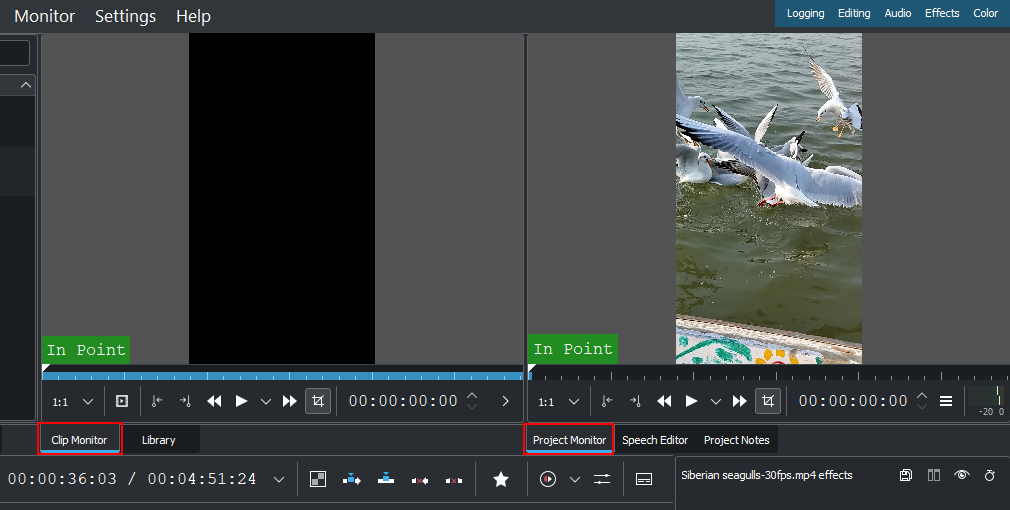Toggle split compare effect view icon
The image size is (1010, 510).
(x=934, y=475)
